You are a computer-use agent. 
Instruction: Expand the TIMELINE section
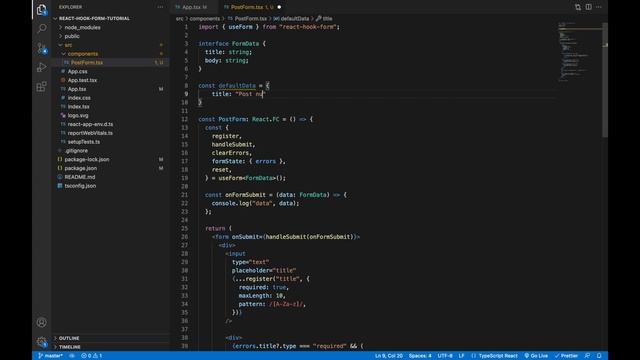69,347
